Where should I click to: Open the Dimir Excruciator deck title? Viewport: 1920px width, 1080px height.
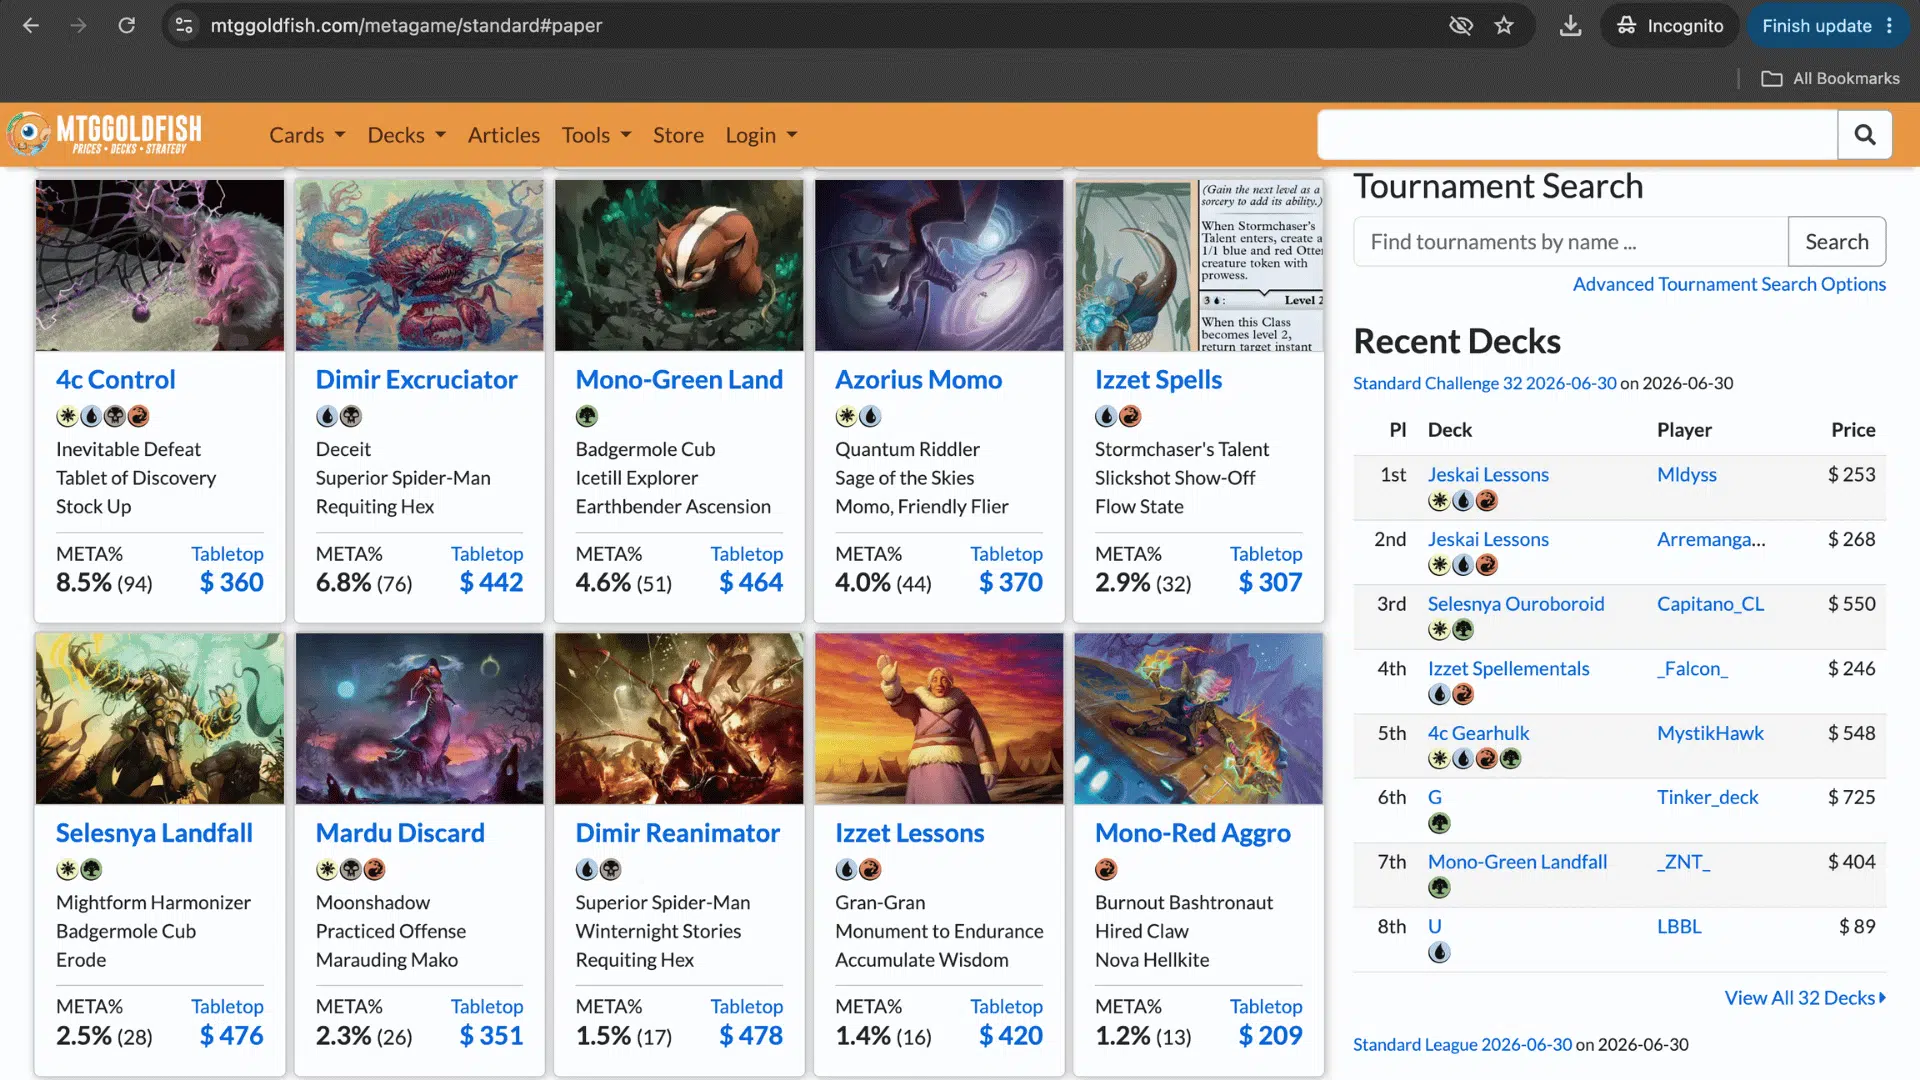point(416,379)
